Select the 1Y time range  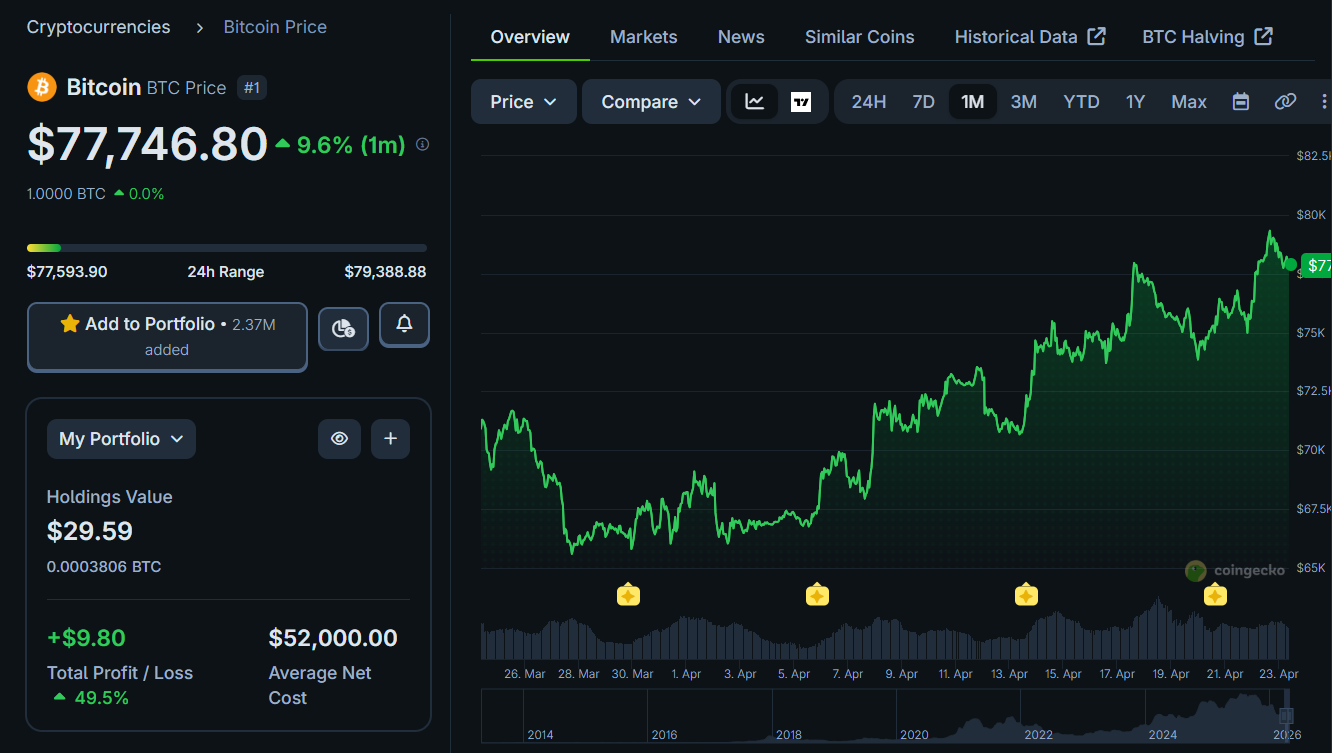1135,102
